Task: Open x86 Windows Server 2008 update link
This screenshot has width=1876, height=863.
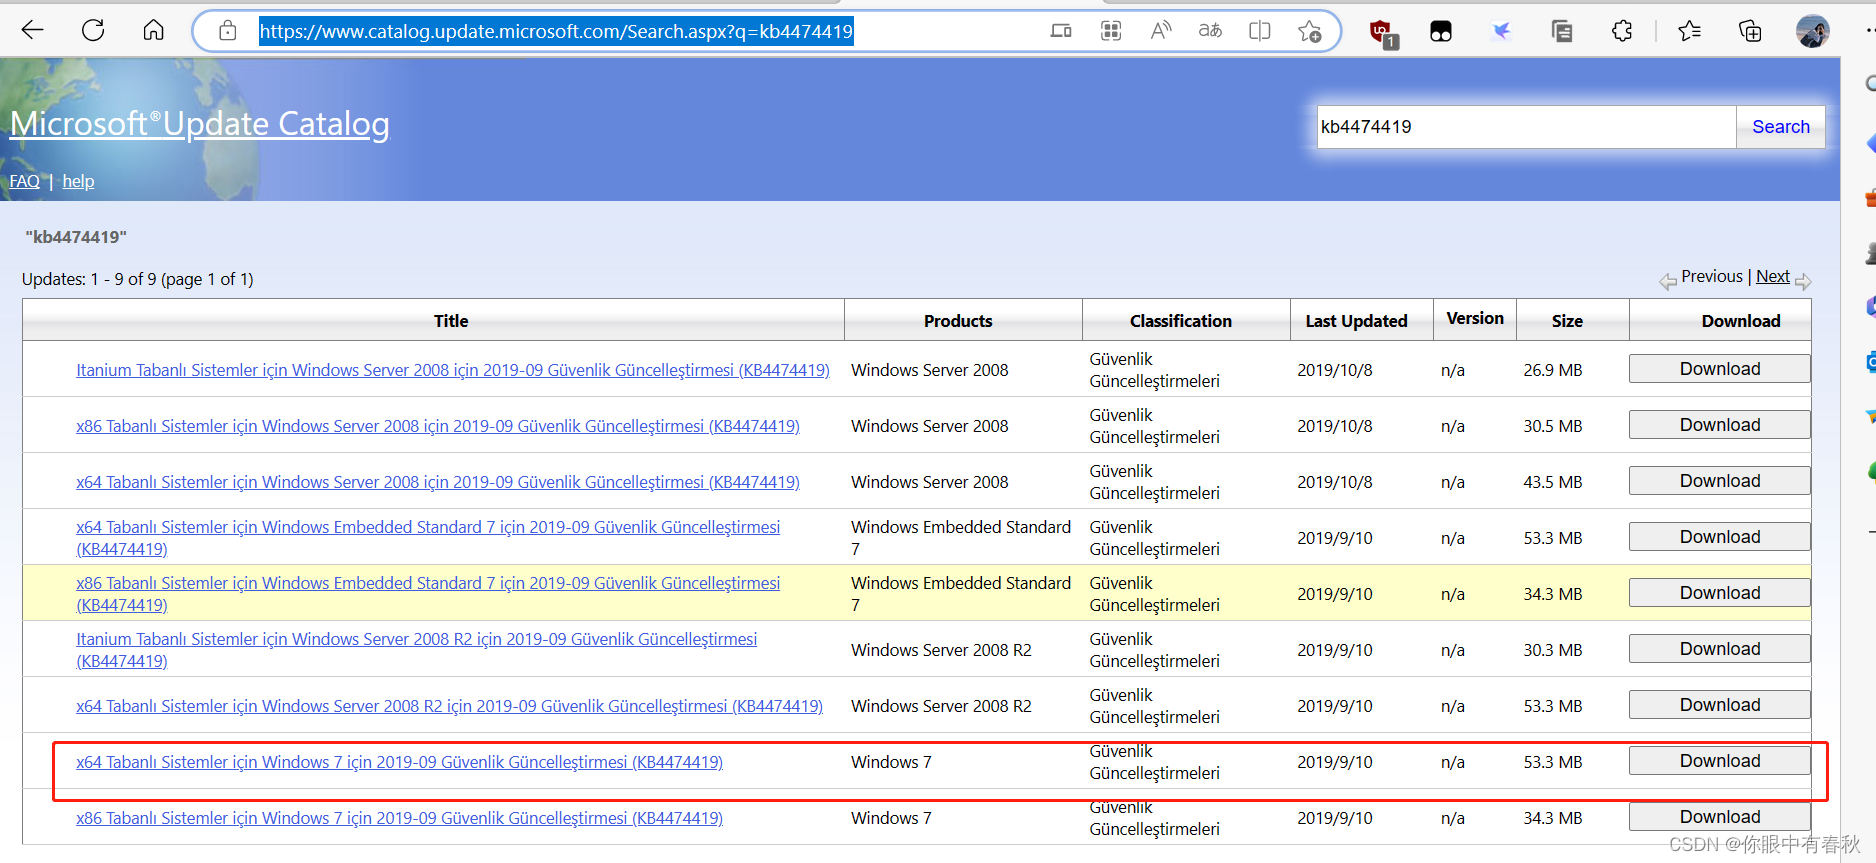Action: tap(438, 426)
